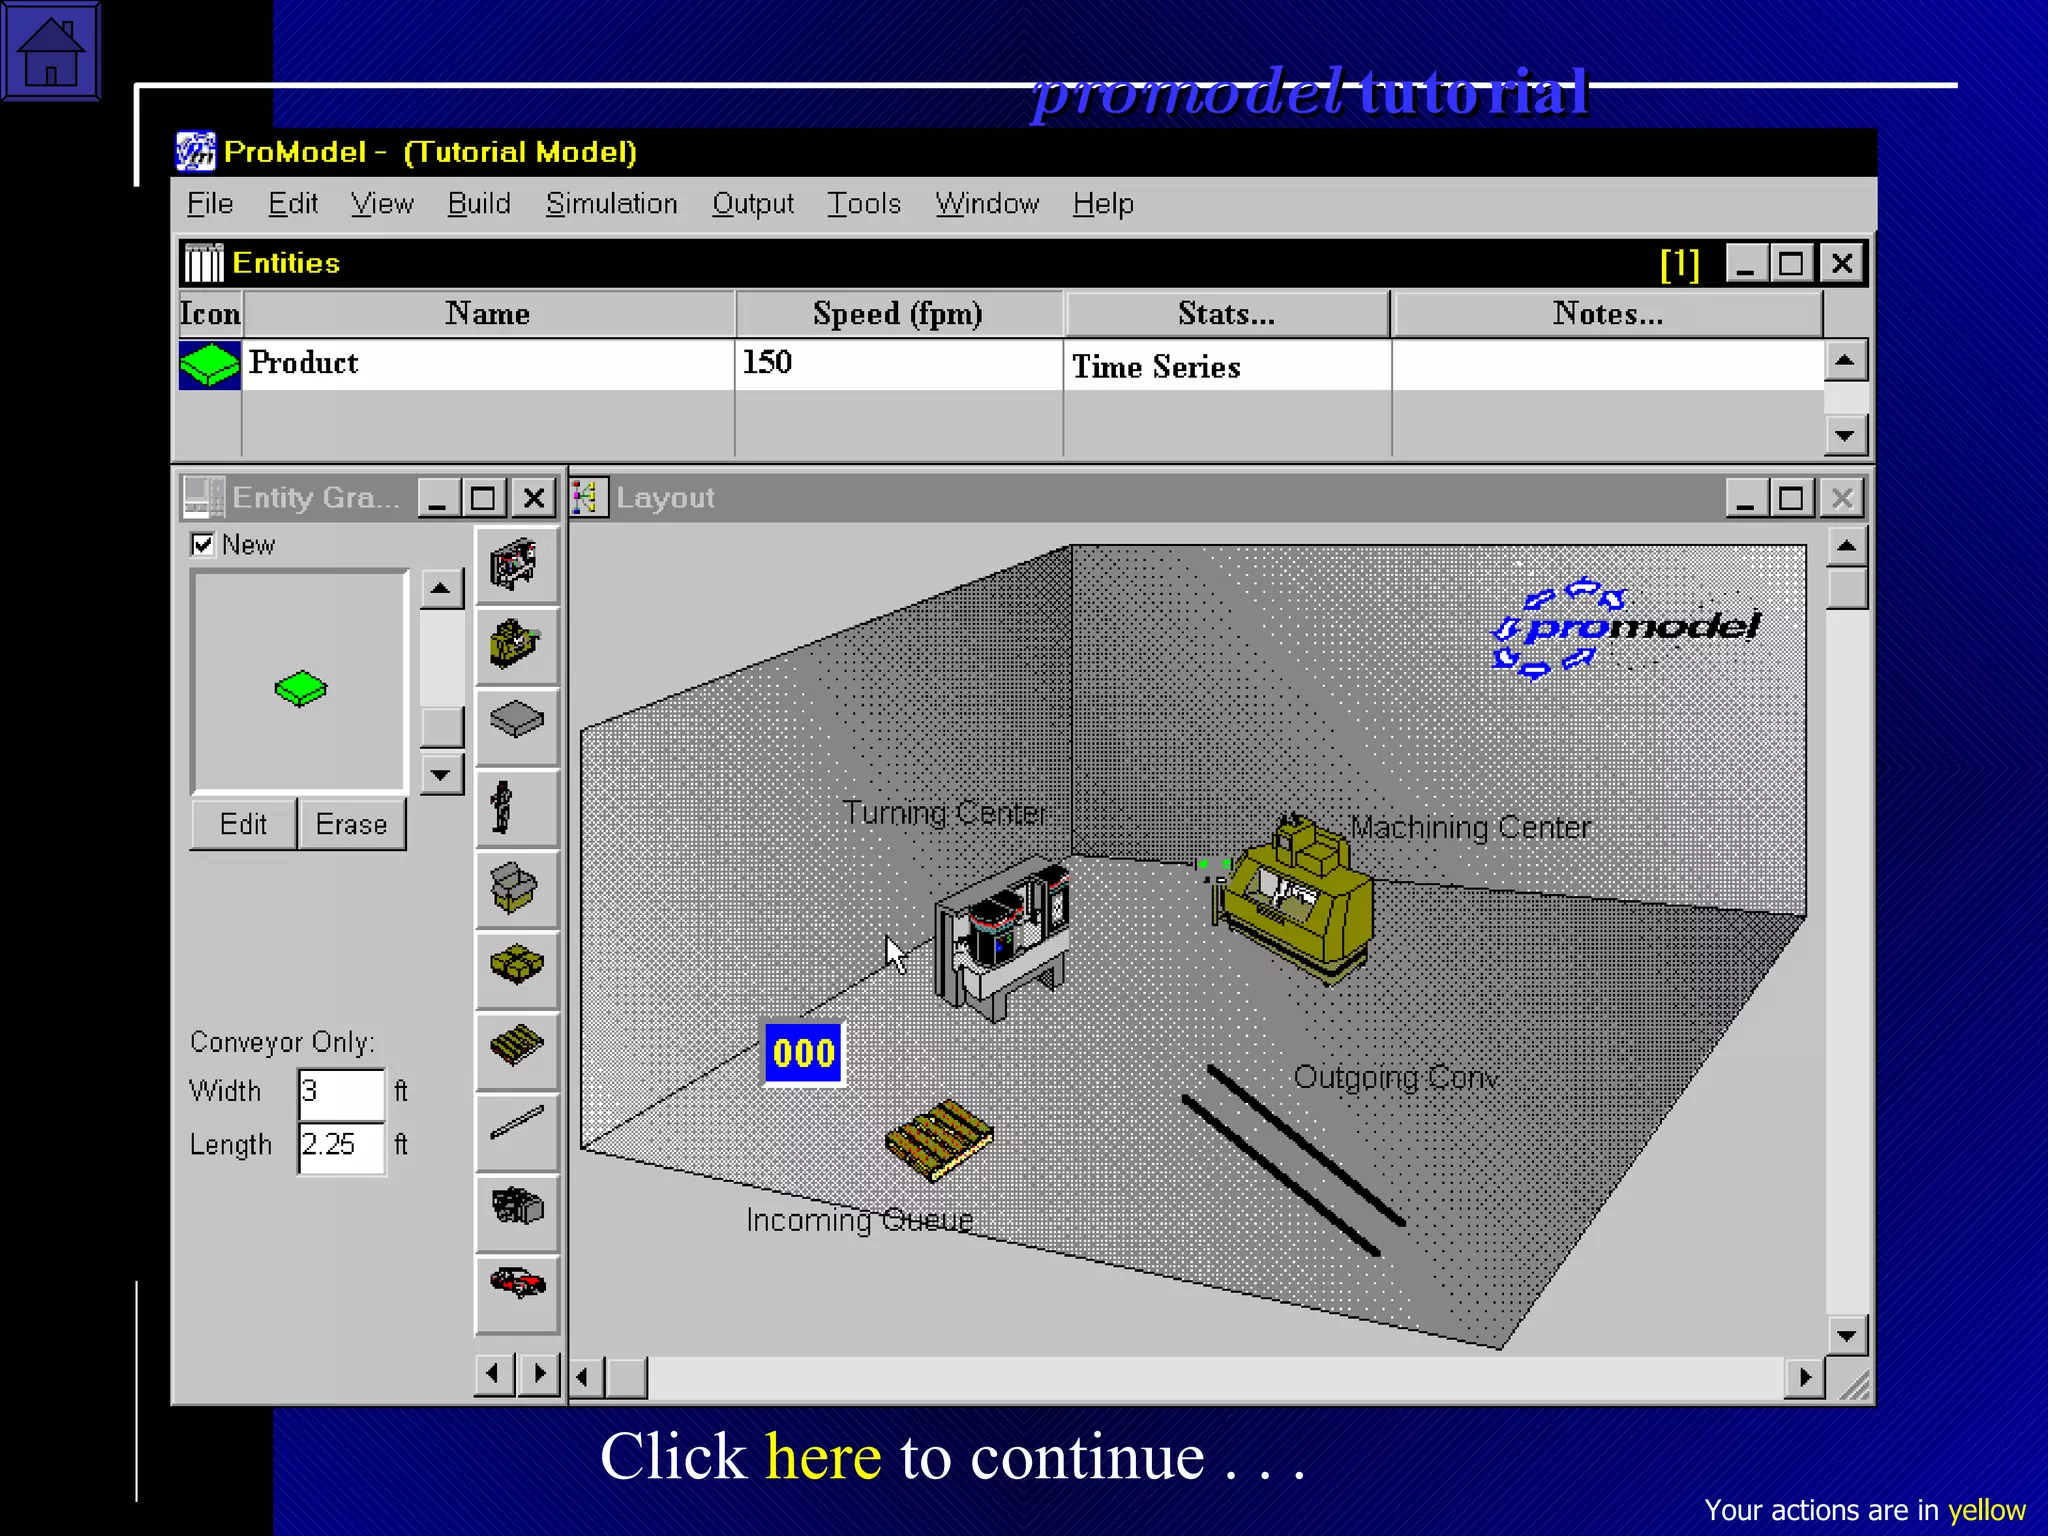Click the Entity Graphics window title icon
The height and width of the screenshot is (1536, 2048).
204,497
